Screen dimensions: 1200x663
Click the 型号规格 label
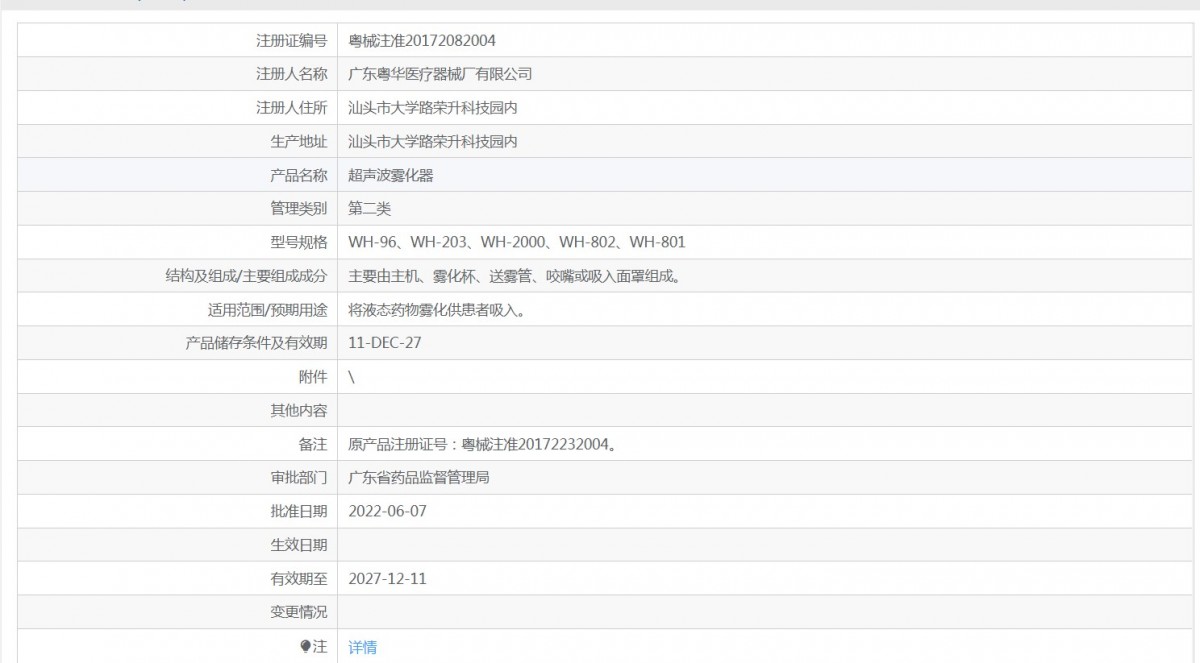tap(299, 242)
